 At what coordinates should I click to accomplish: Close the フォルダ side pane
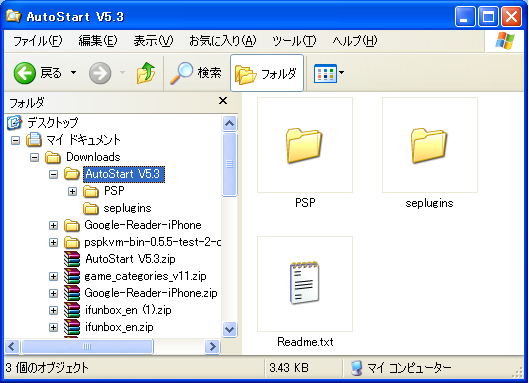[x=223, y=101]
